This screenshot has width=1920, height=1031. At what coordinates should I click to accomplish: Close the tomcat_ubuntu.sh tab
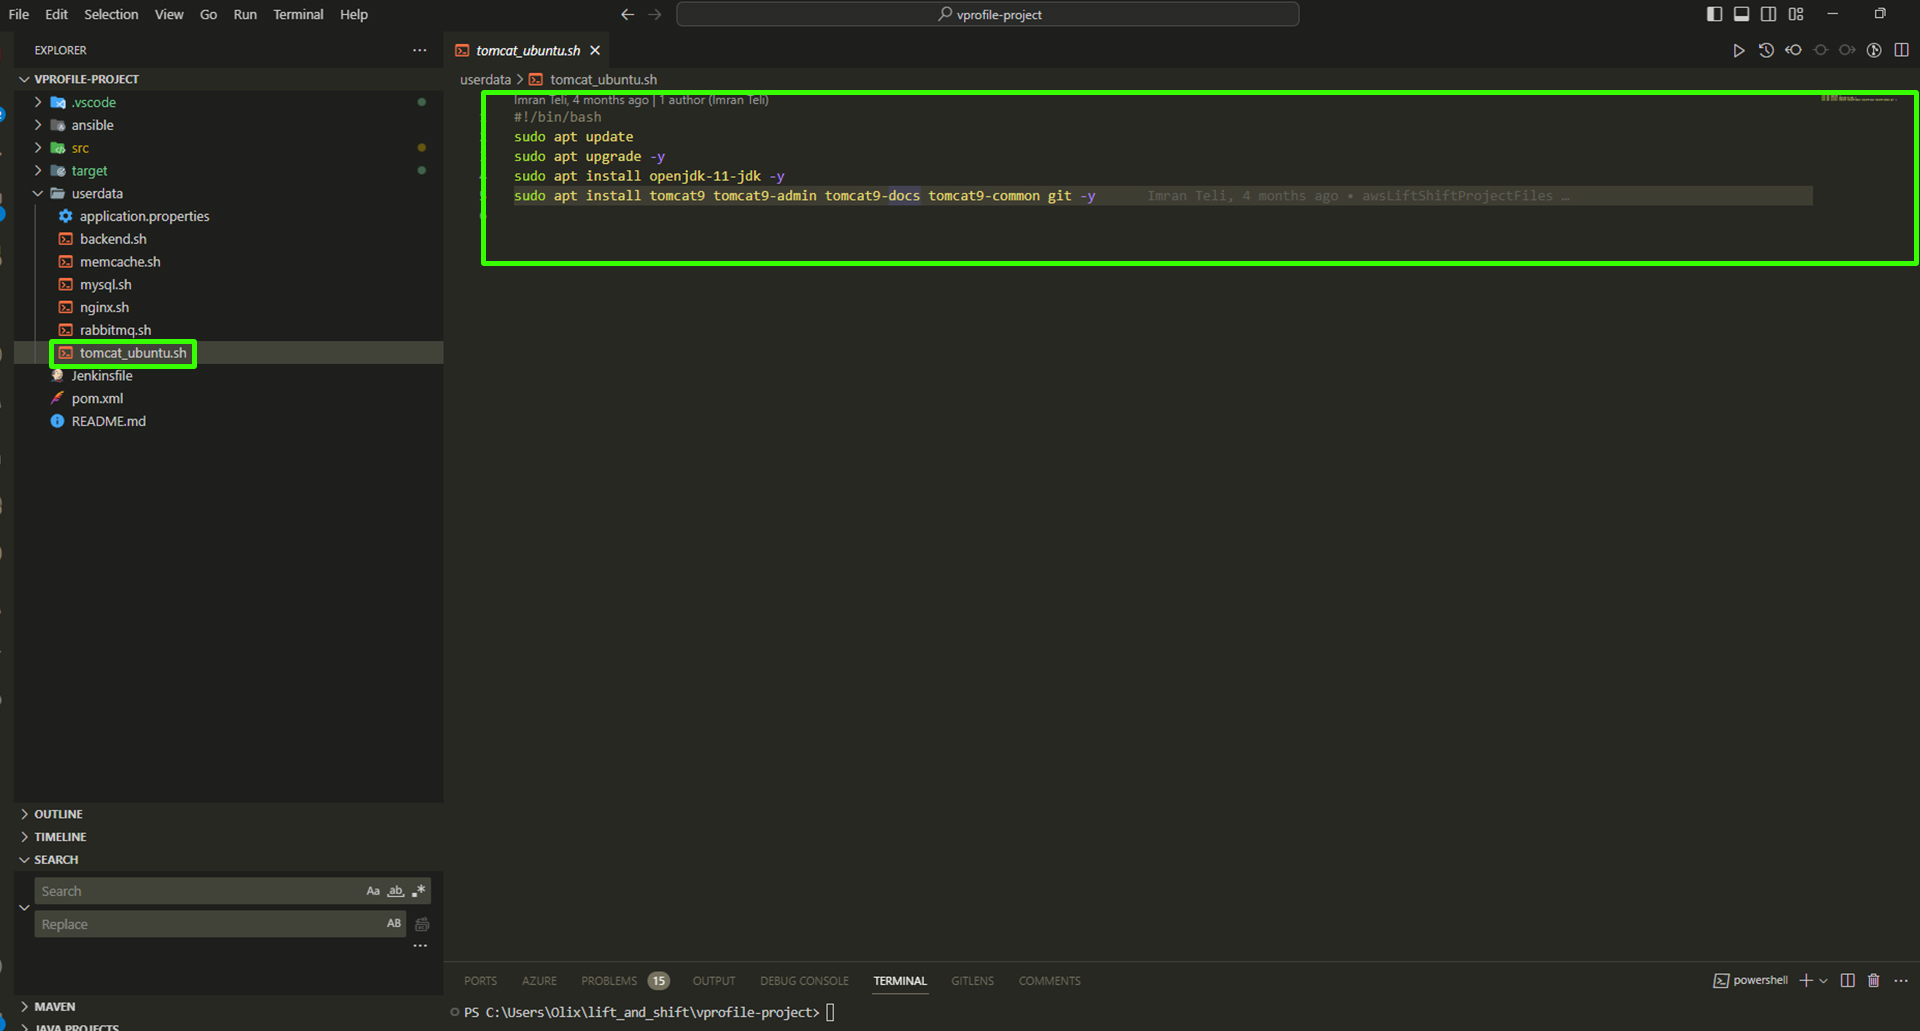pos(595,50)
